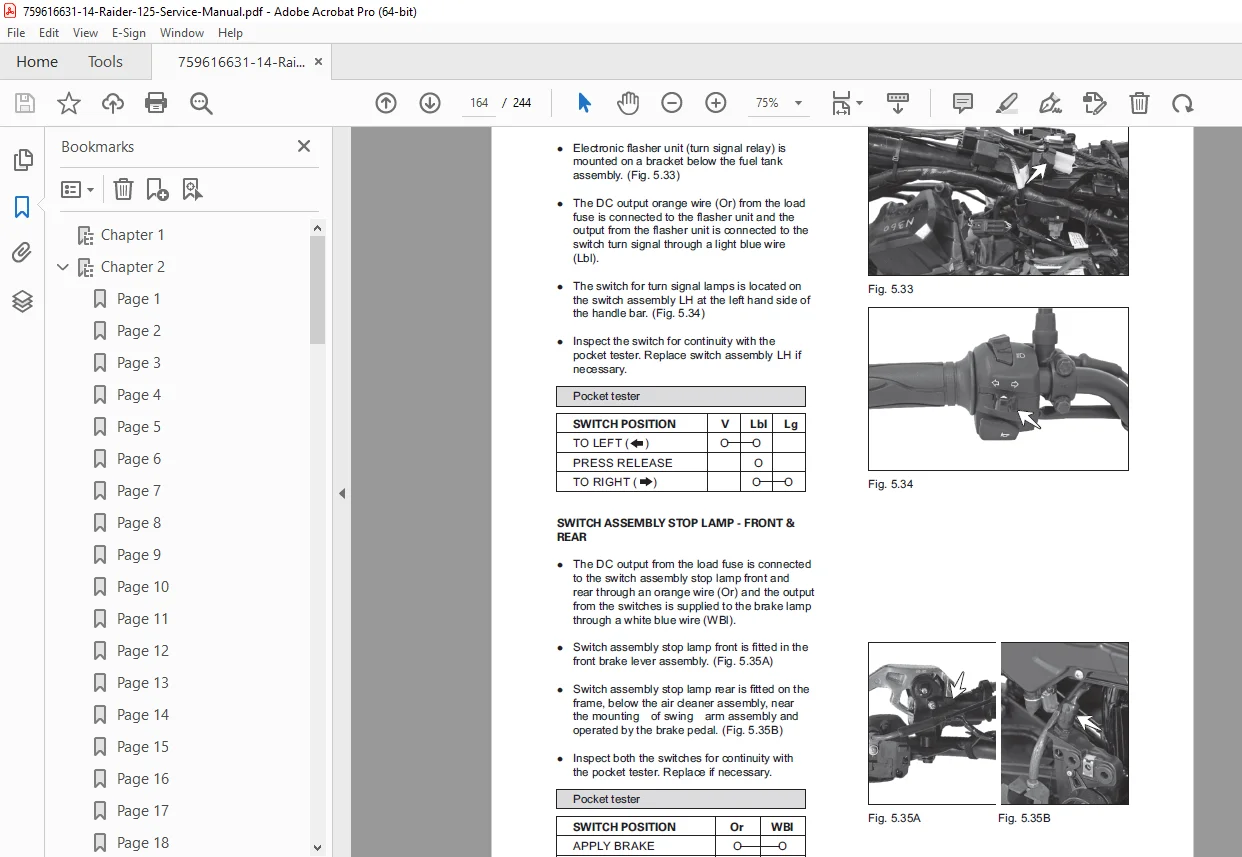Enable scrolling mode keyboard icon
1242x857 pixels.
point(898,103)
